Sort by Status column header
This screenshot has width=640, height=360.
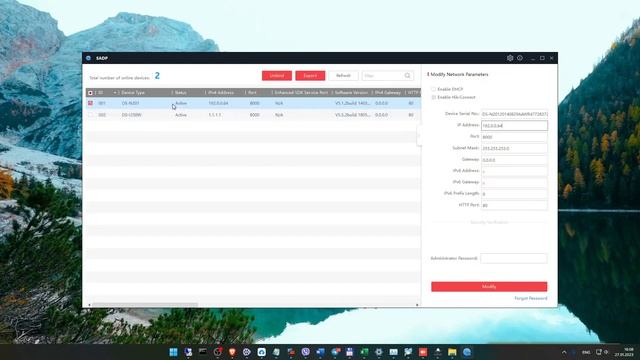189,93
